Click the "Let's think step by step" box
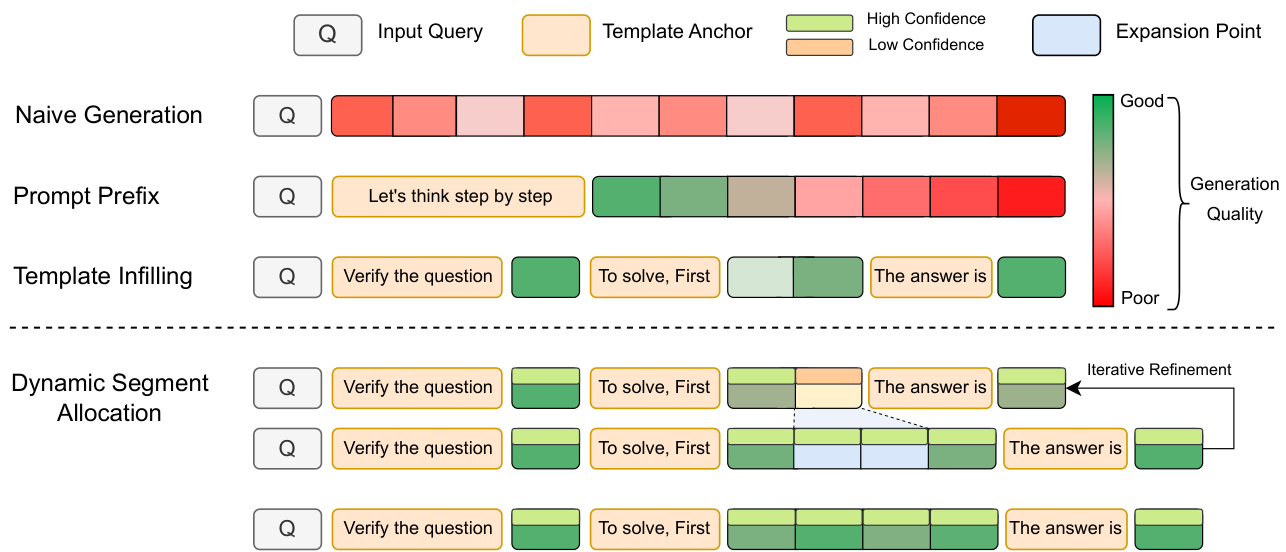1286x552 pixels. (x=459, y=196)
